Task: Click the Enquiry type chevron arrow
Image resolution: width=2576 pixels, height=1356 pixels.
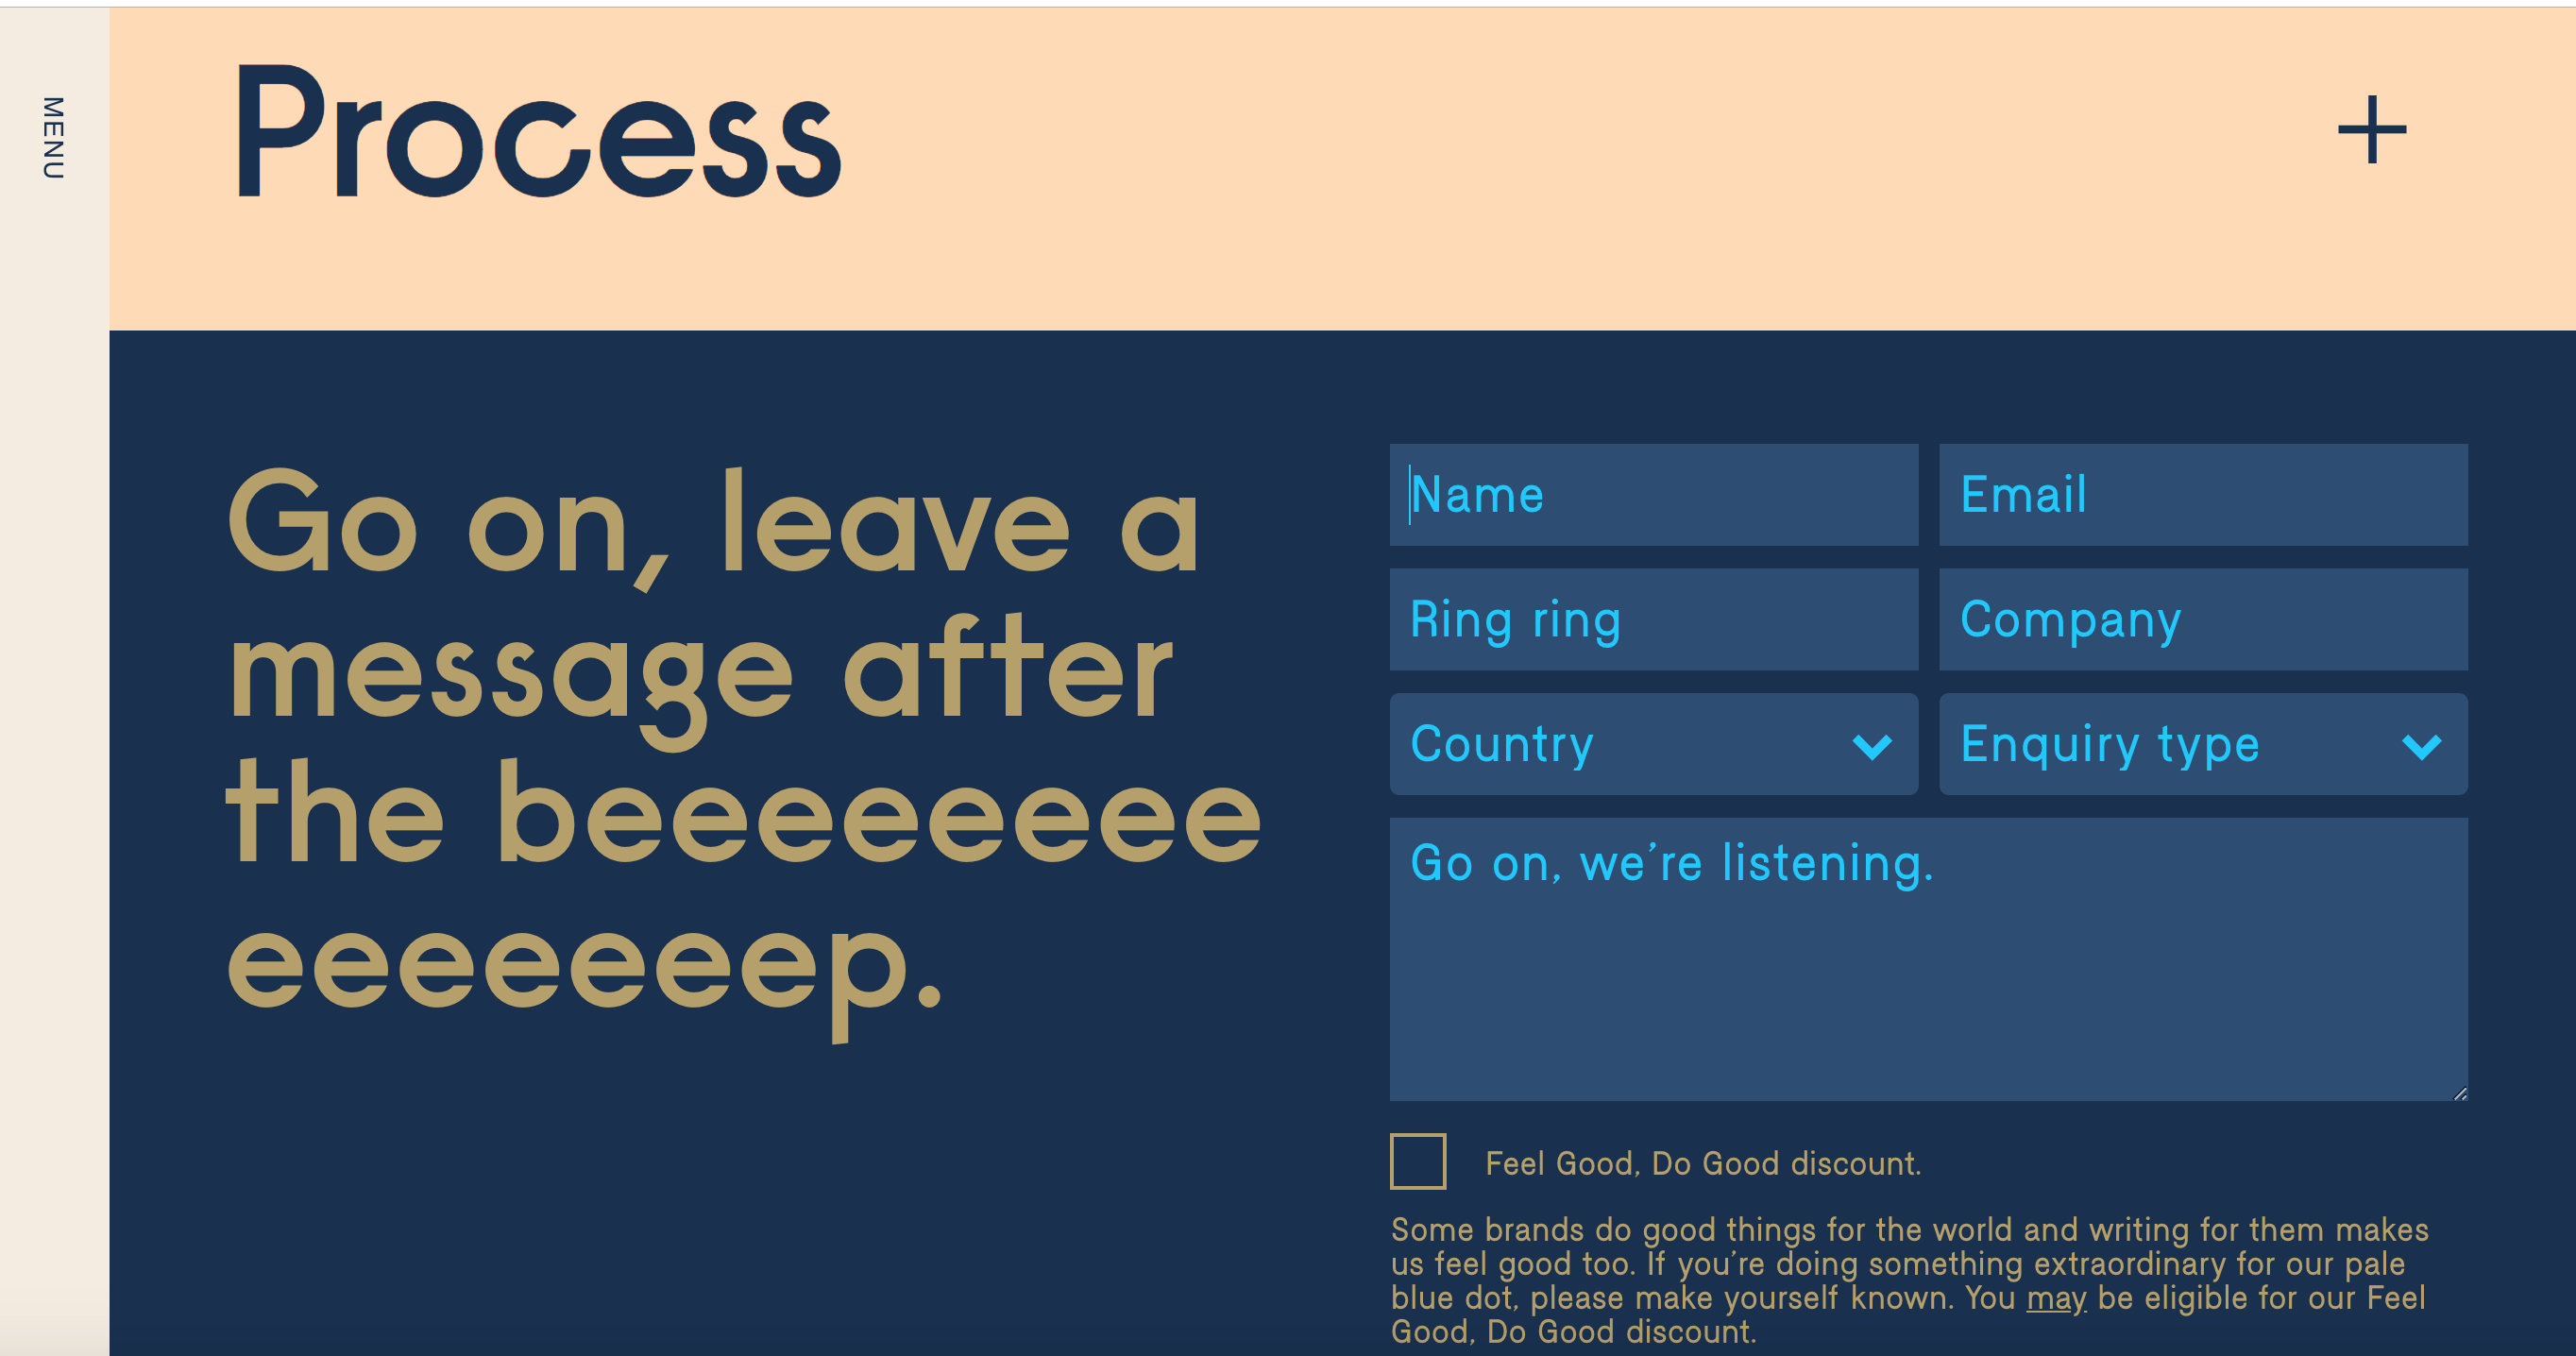Action: (2421, 746)
